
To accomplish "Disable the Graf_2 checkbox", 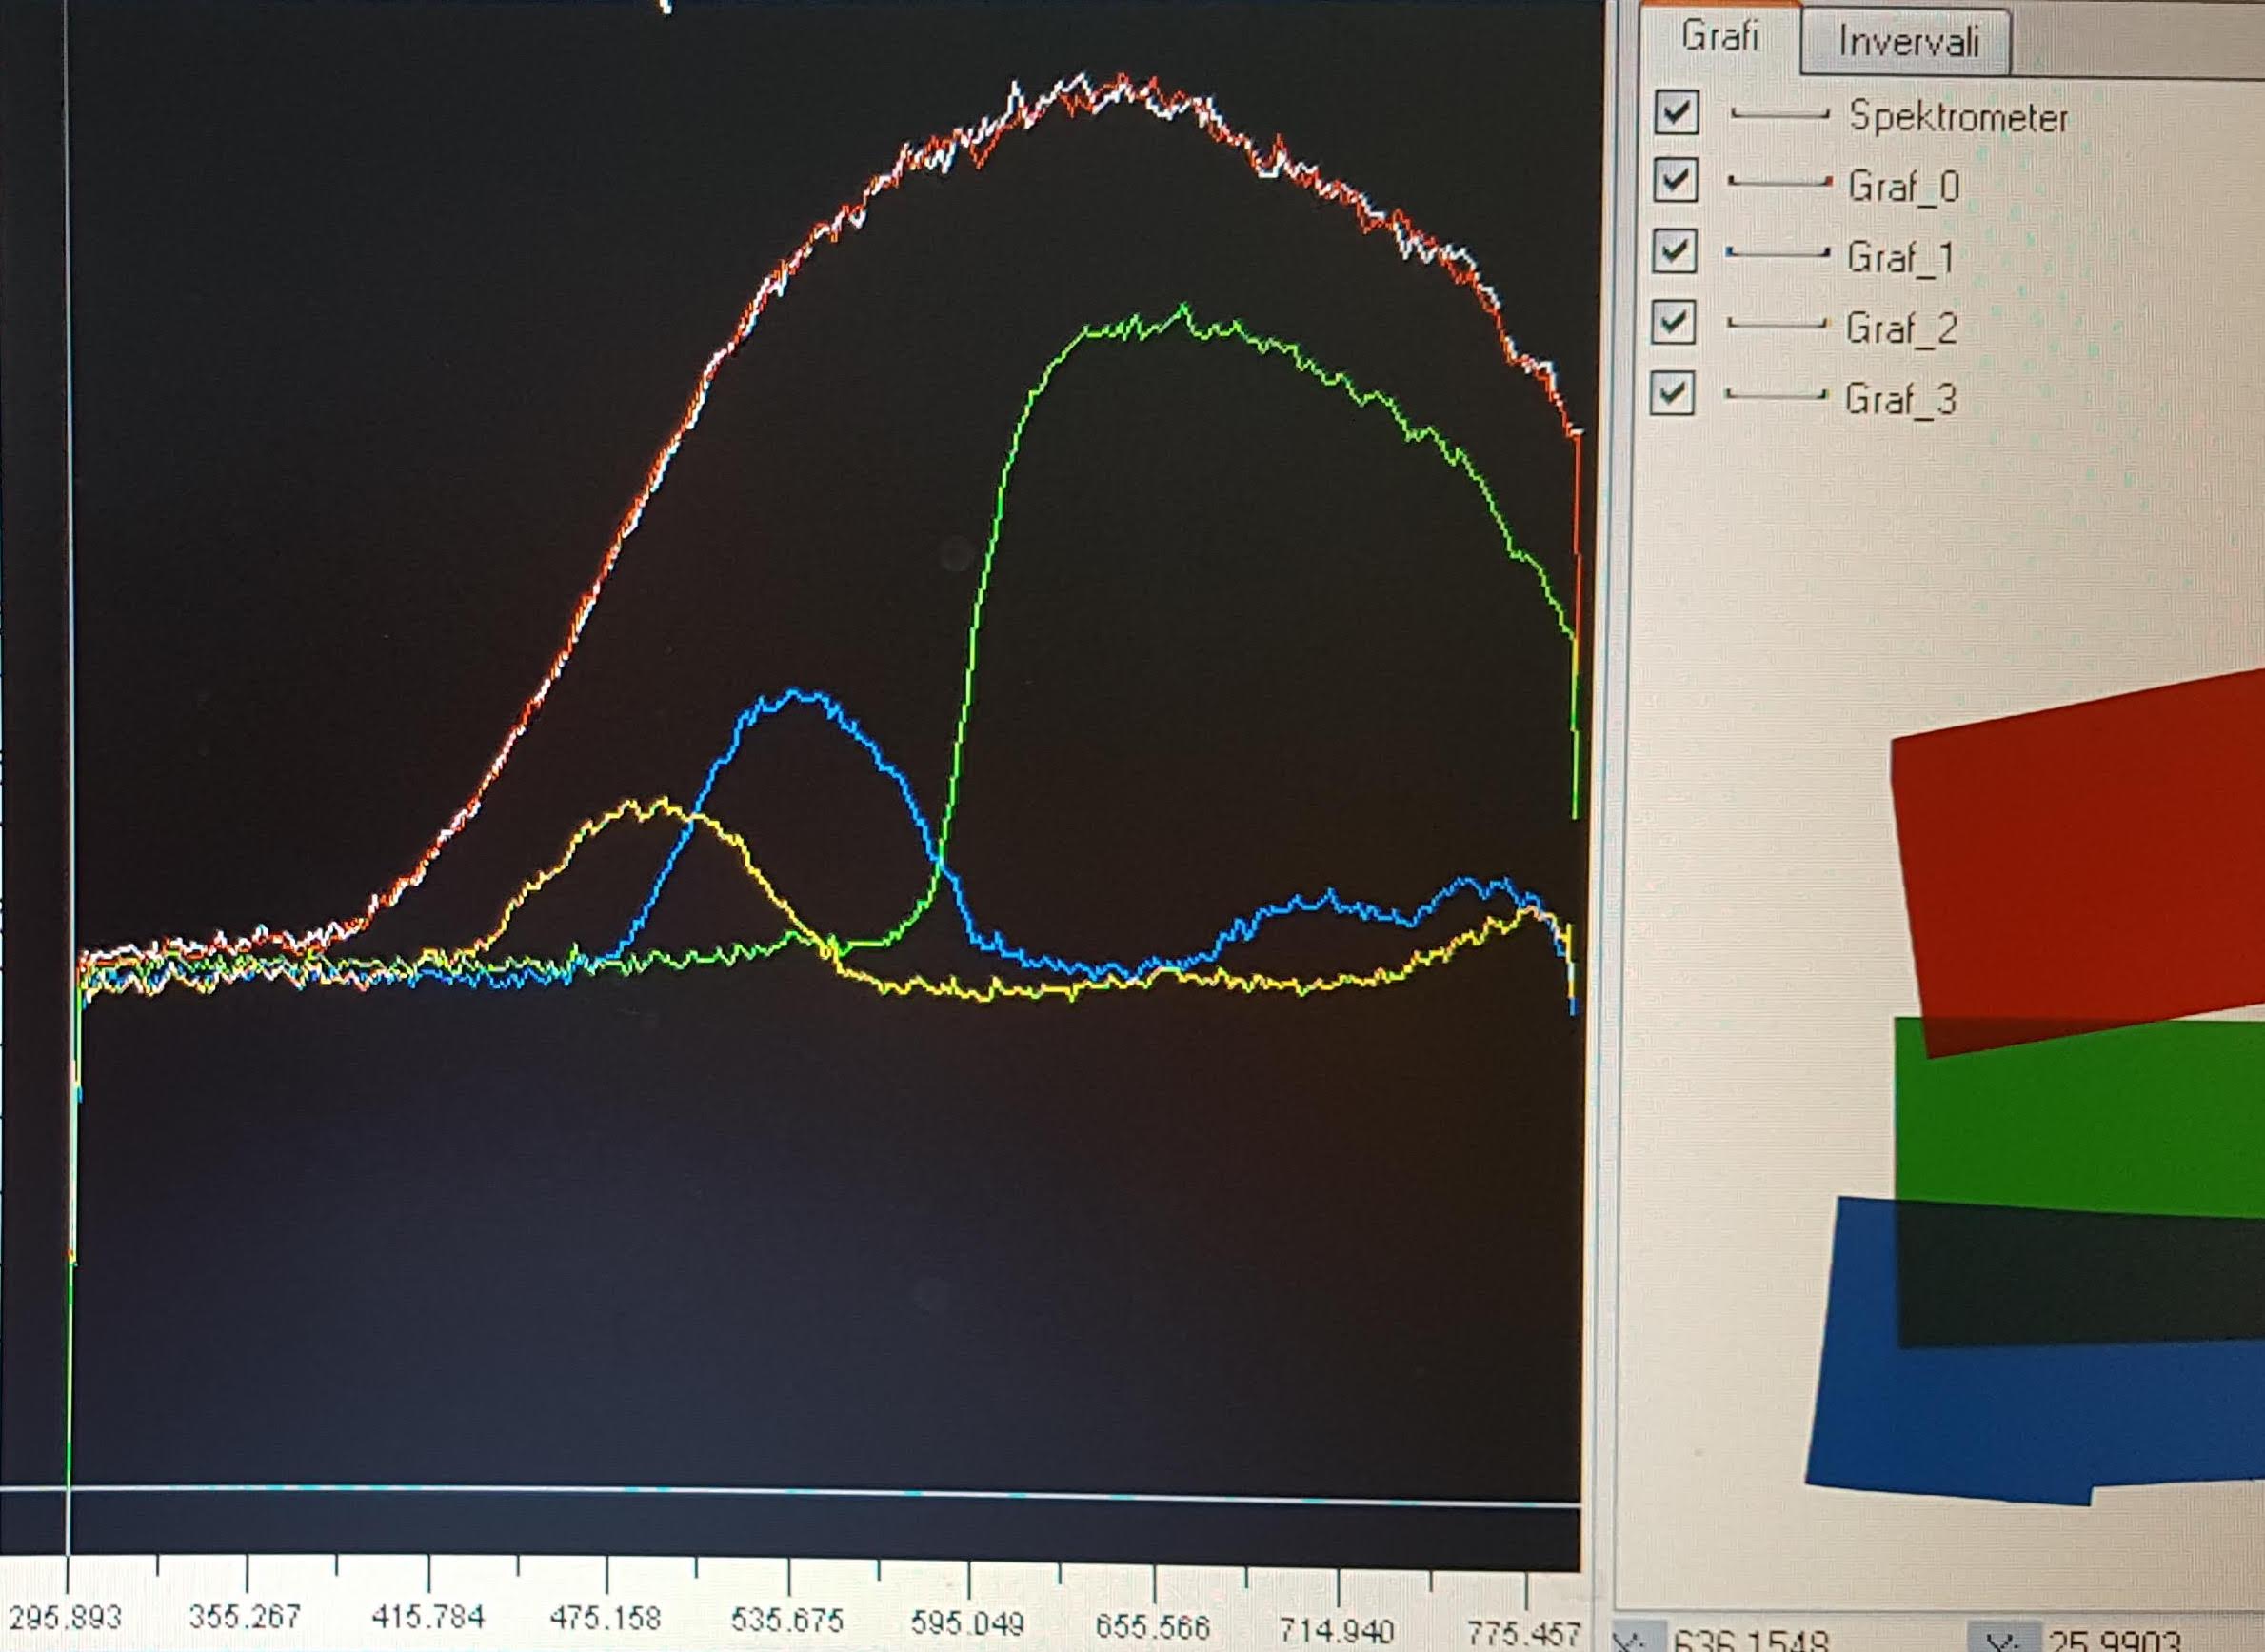I will 1674,323.
